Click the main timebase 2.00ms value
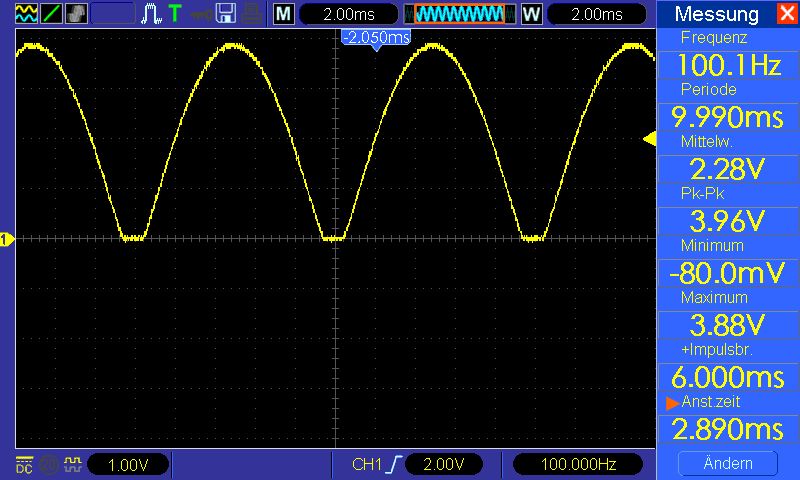 349,14
